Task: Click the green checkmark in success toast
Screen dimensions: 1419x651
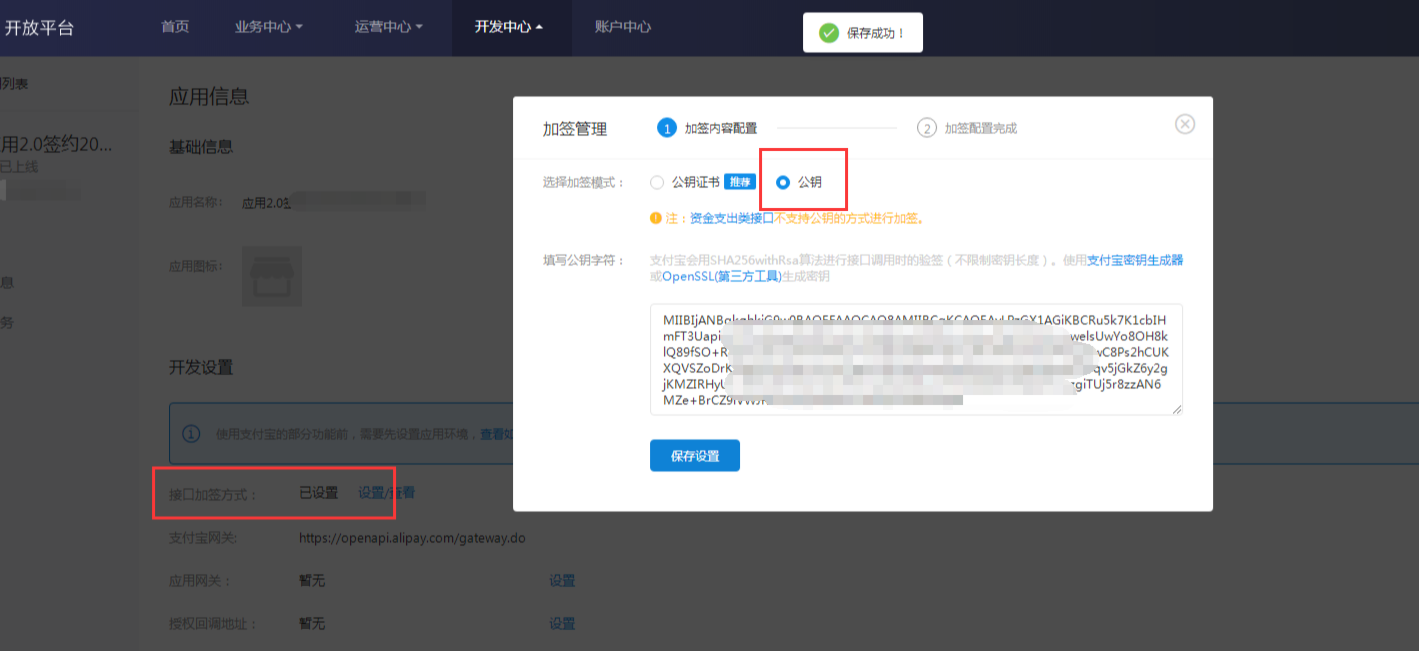Action: coord(828,33)
